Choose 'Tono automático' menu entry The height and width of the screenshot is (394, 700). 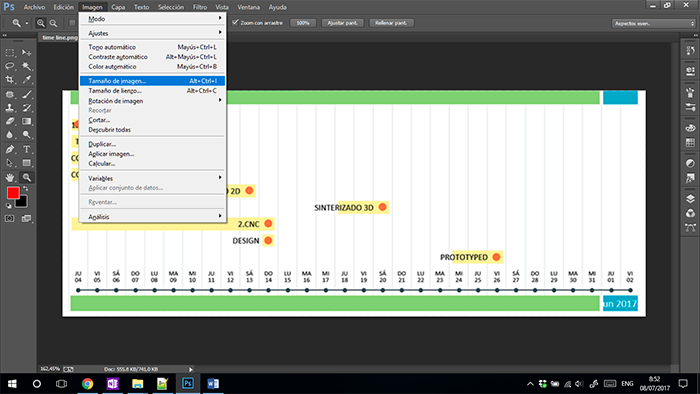tap(152, 47)
